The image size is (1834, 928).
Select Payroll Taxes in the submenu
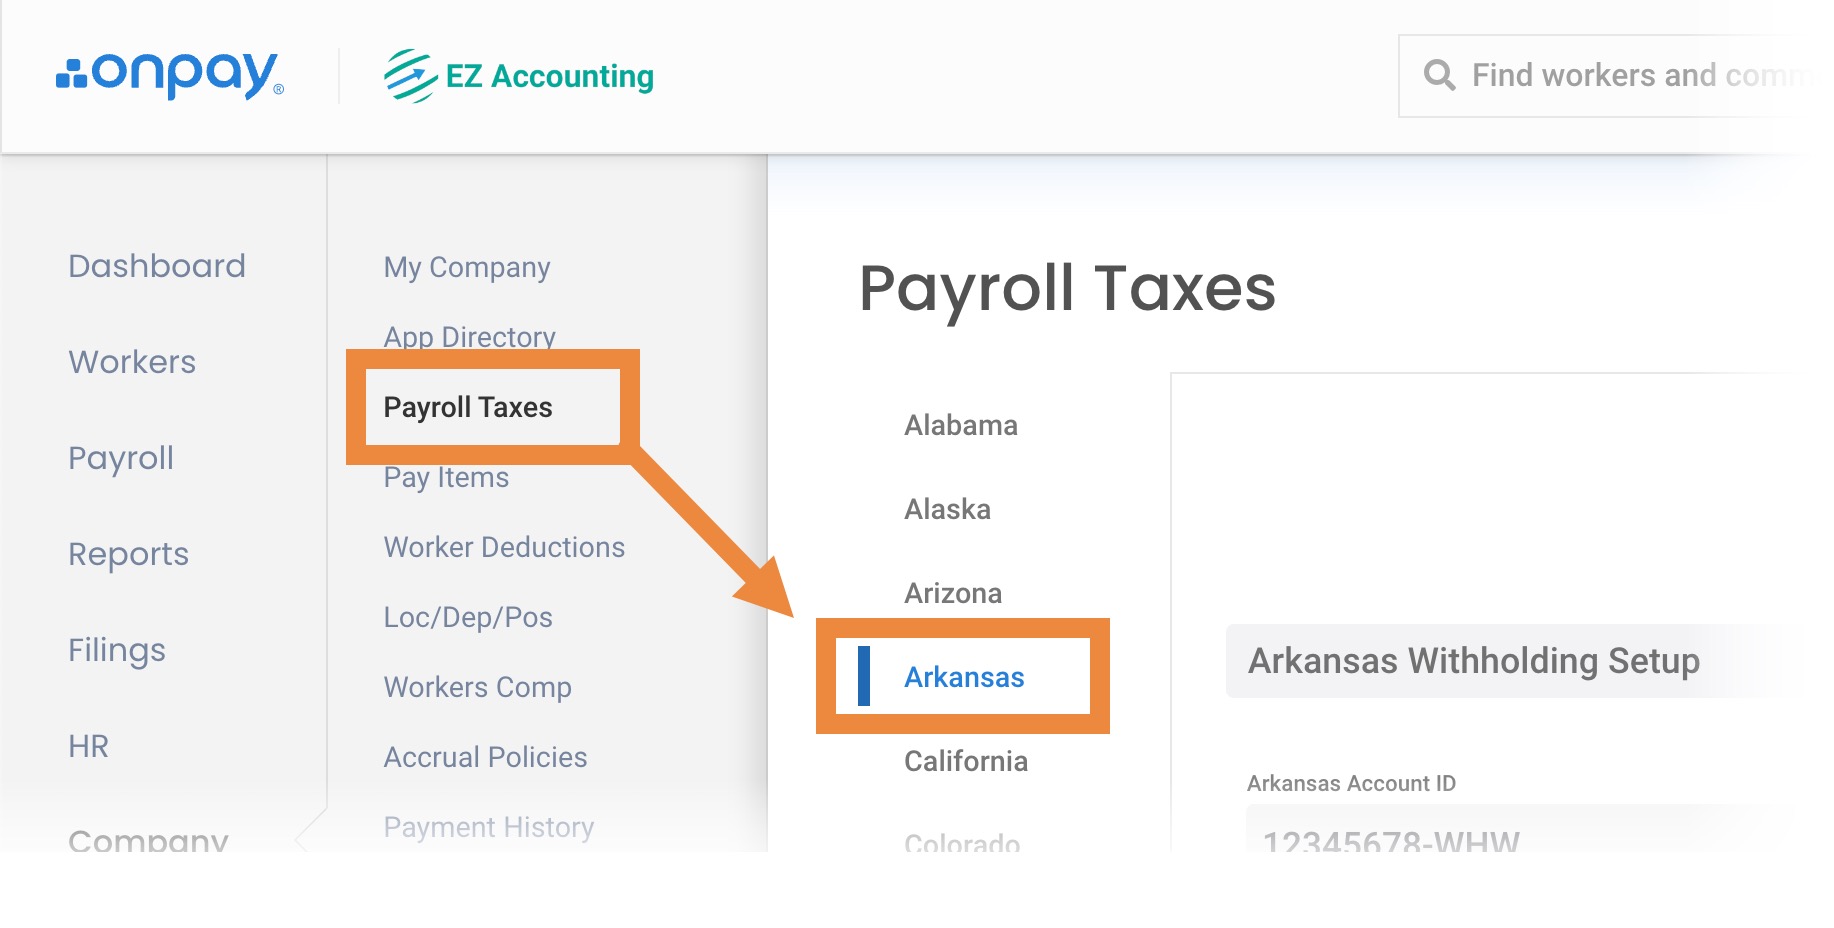click(468, 407)
